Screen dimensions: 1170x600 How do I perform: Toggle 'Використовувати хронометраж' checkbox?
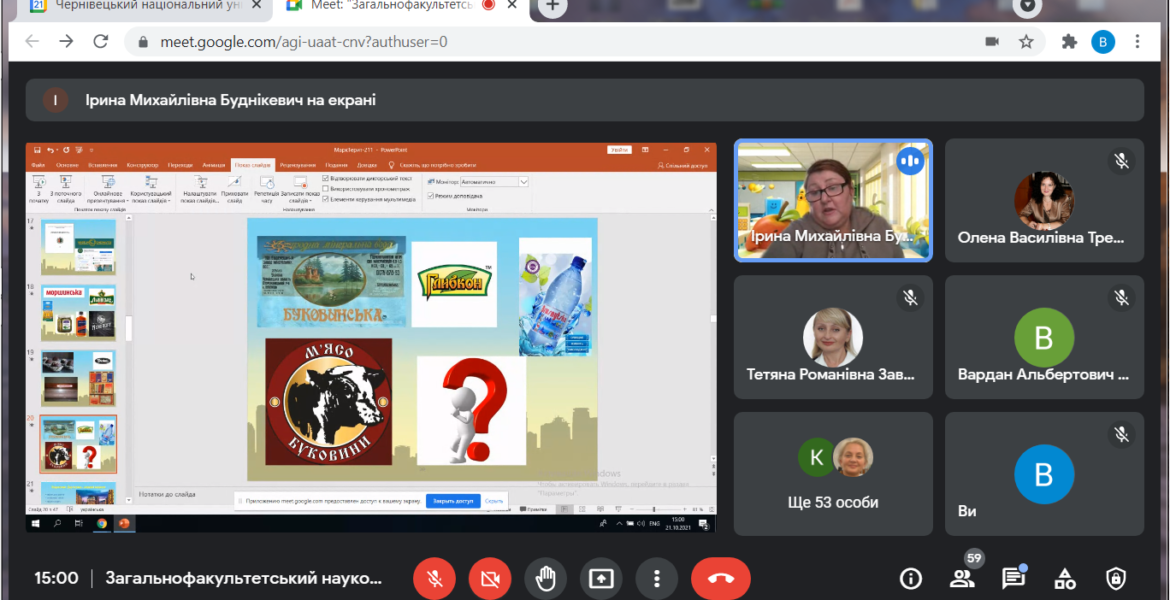325,190
